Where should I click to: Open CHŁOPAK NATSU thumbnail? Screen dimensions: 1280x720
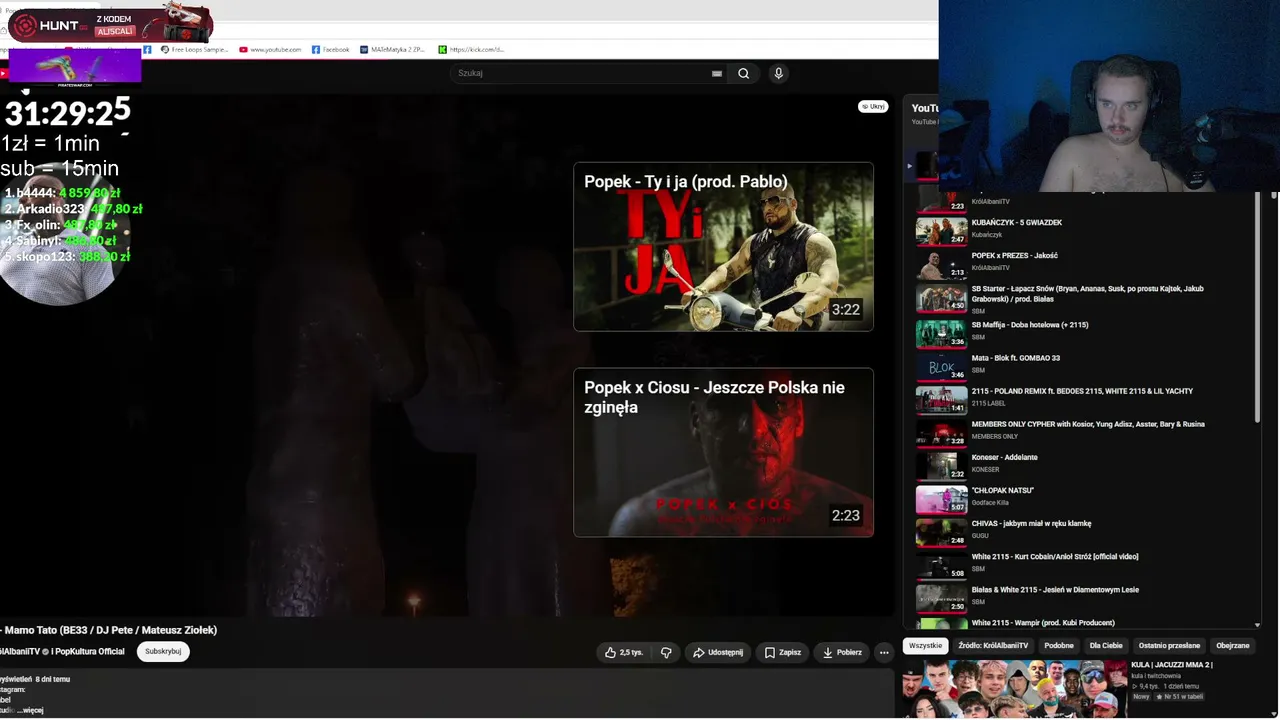tap(941, 498)
